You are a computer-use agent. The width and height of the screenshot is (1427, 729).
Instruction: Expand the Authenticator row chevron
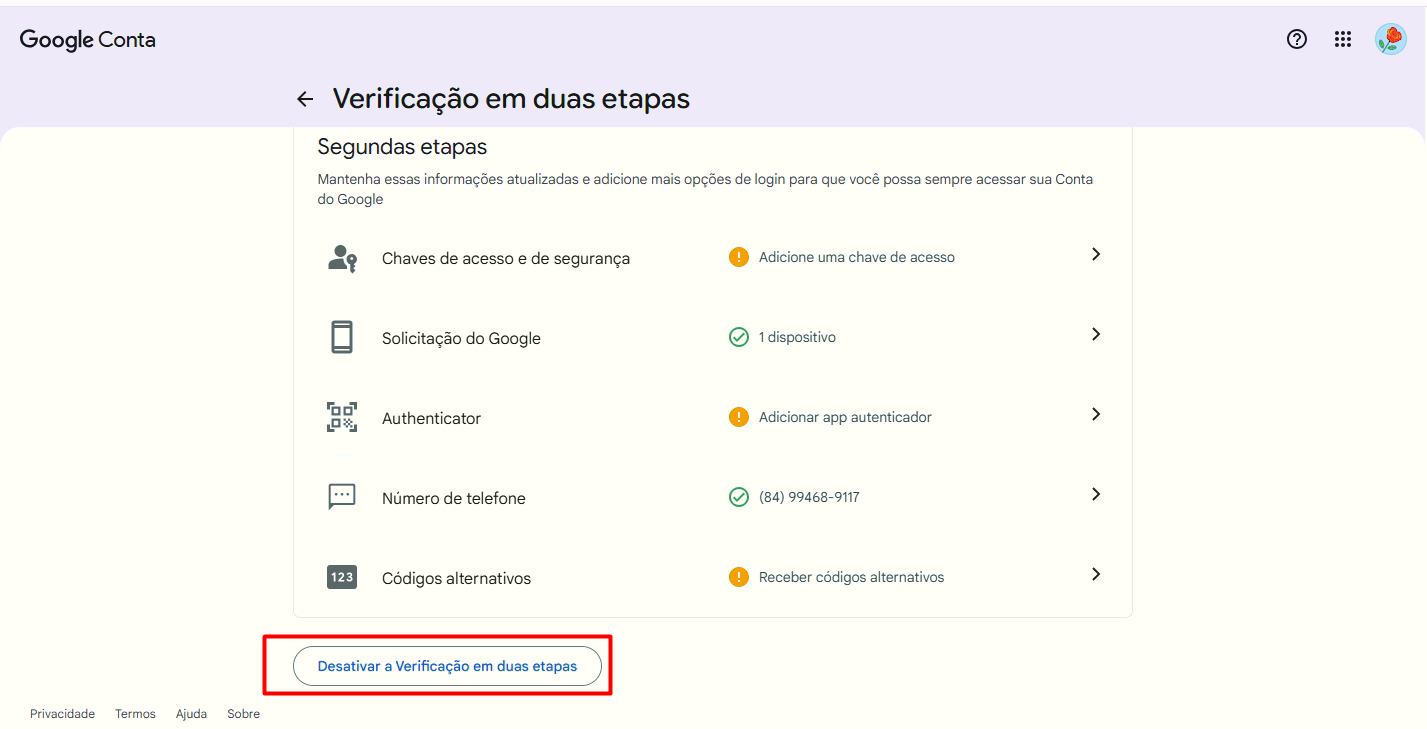click(x=1096, y=415)
